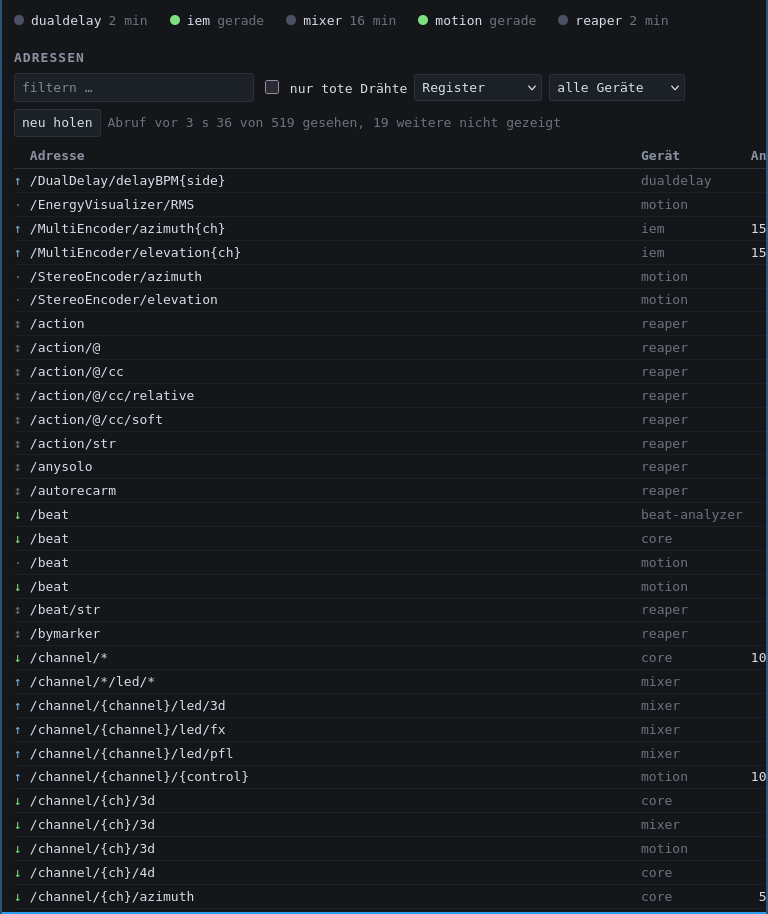Click the bidirectional arrow of /bymarker
The width and height of the screenshot is (768, 914).
click(x=17, y=634)
